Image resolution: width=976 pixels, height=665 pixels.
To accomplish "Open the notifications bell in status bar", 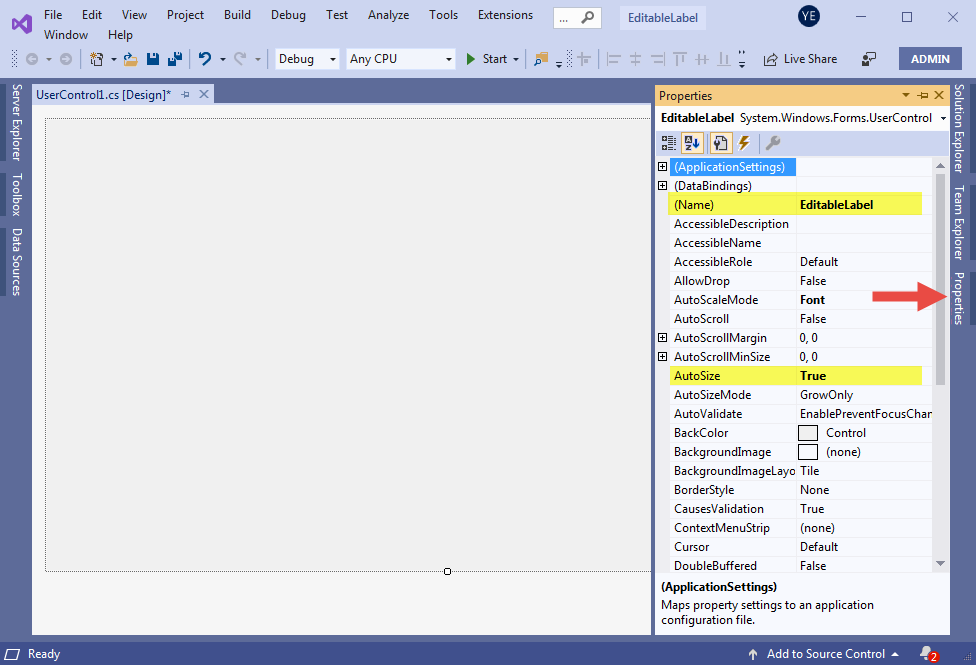I will 926,654.
